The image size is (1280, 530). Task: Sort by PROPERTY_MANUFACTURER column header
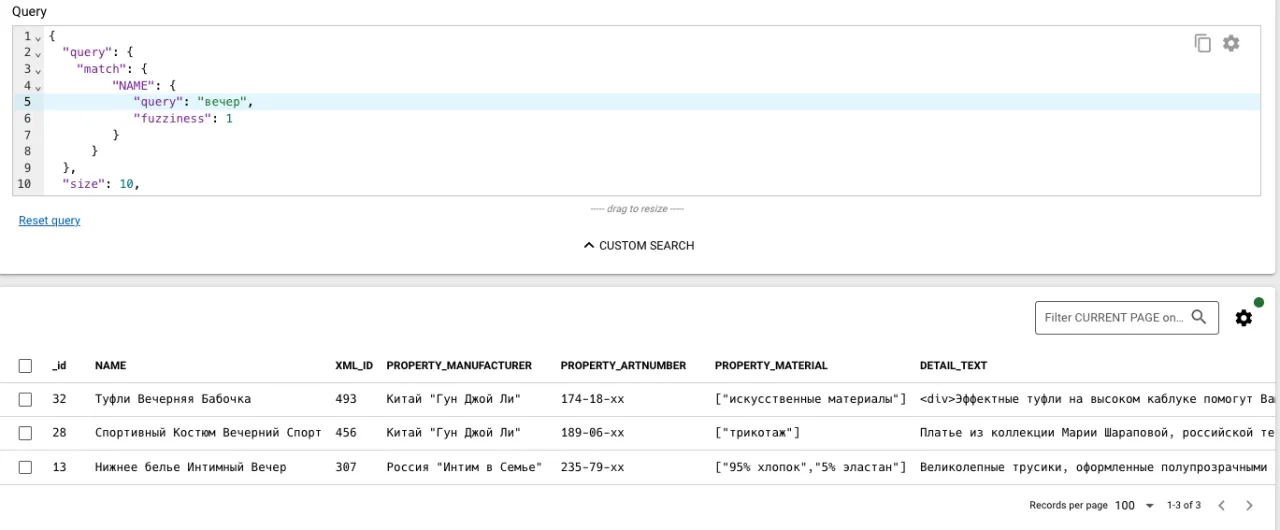pos(459,366)
